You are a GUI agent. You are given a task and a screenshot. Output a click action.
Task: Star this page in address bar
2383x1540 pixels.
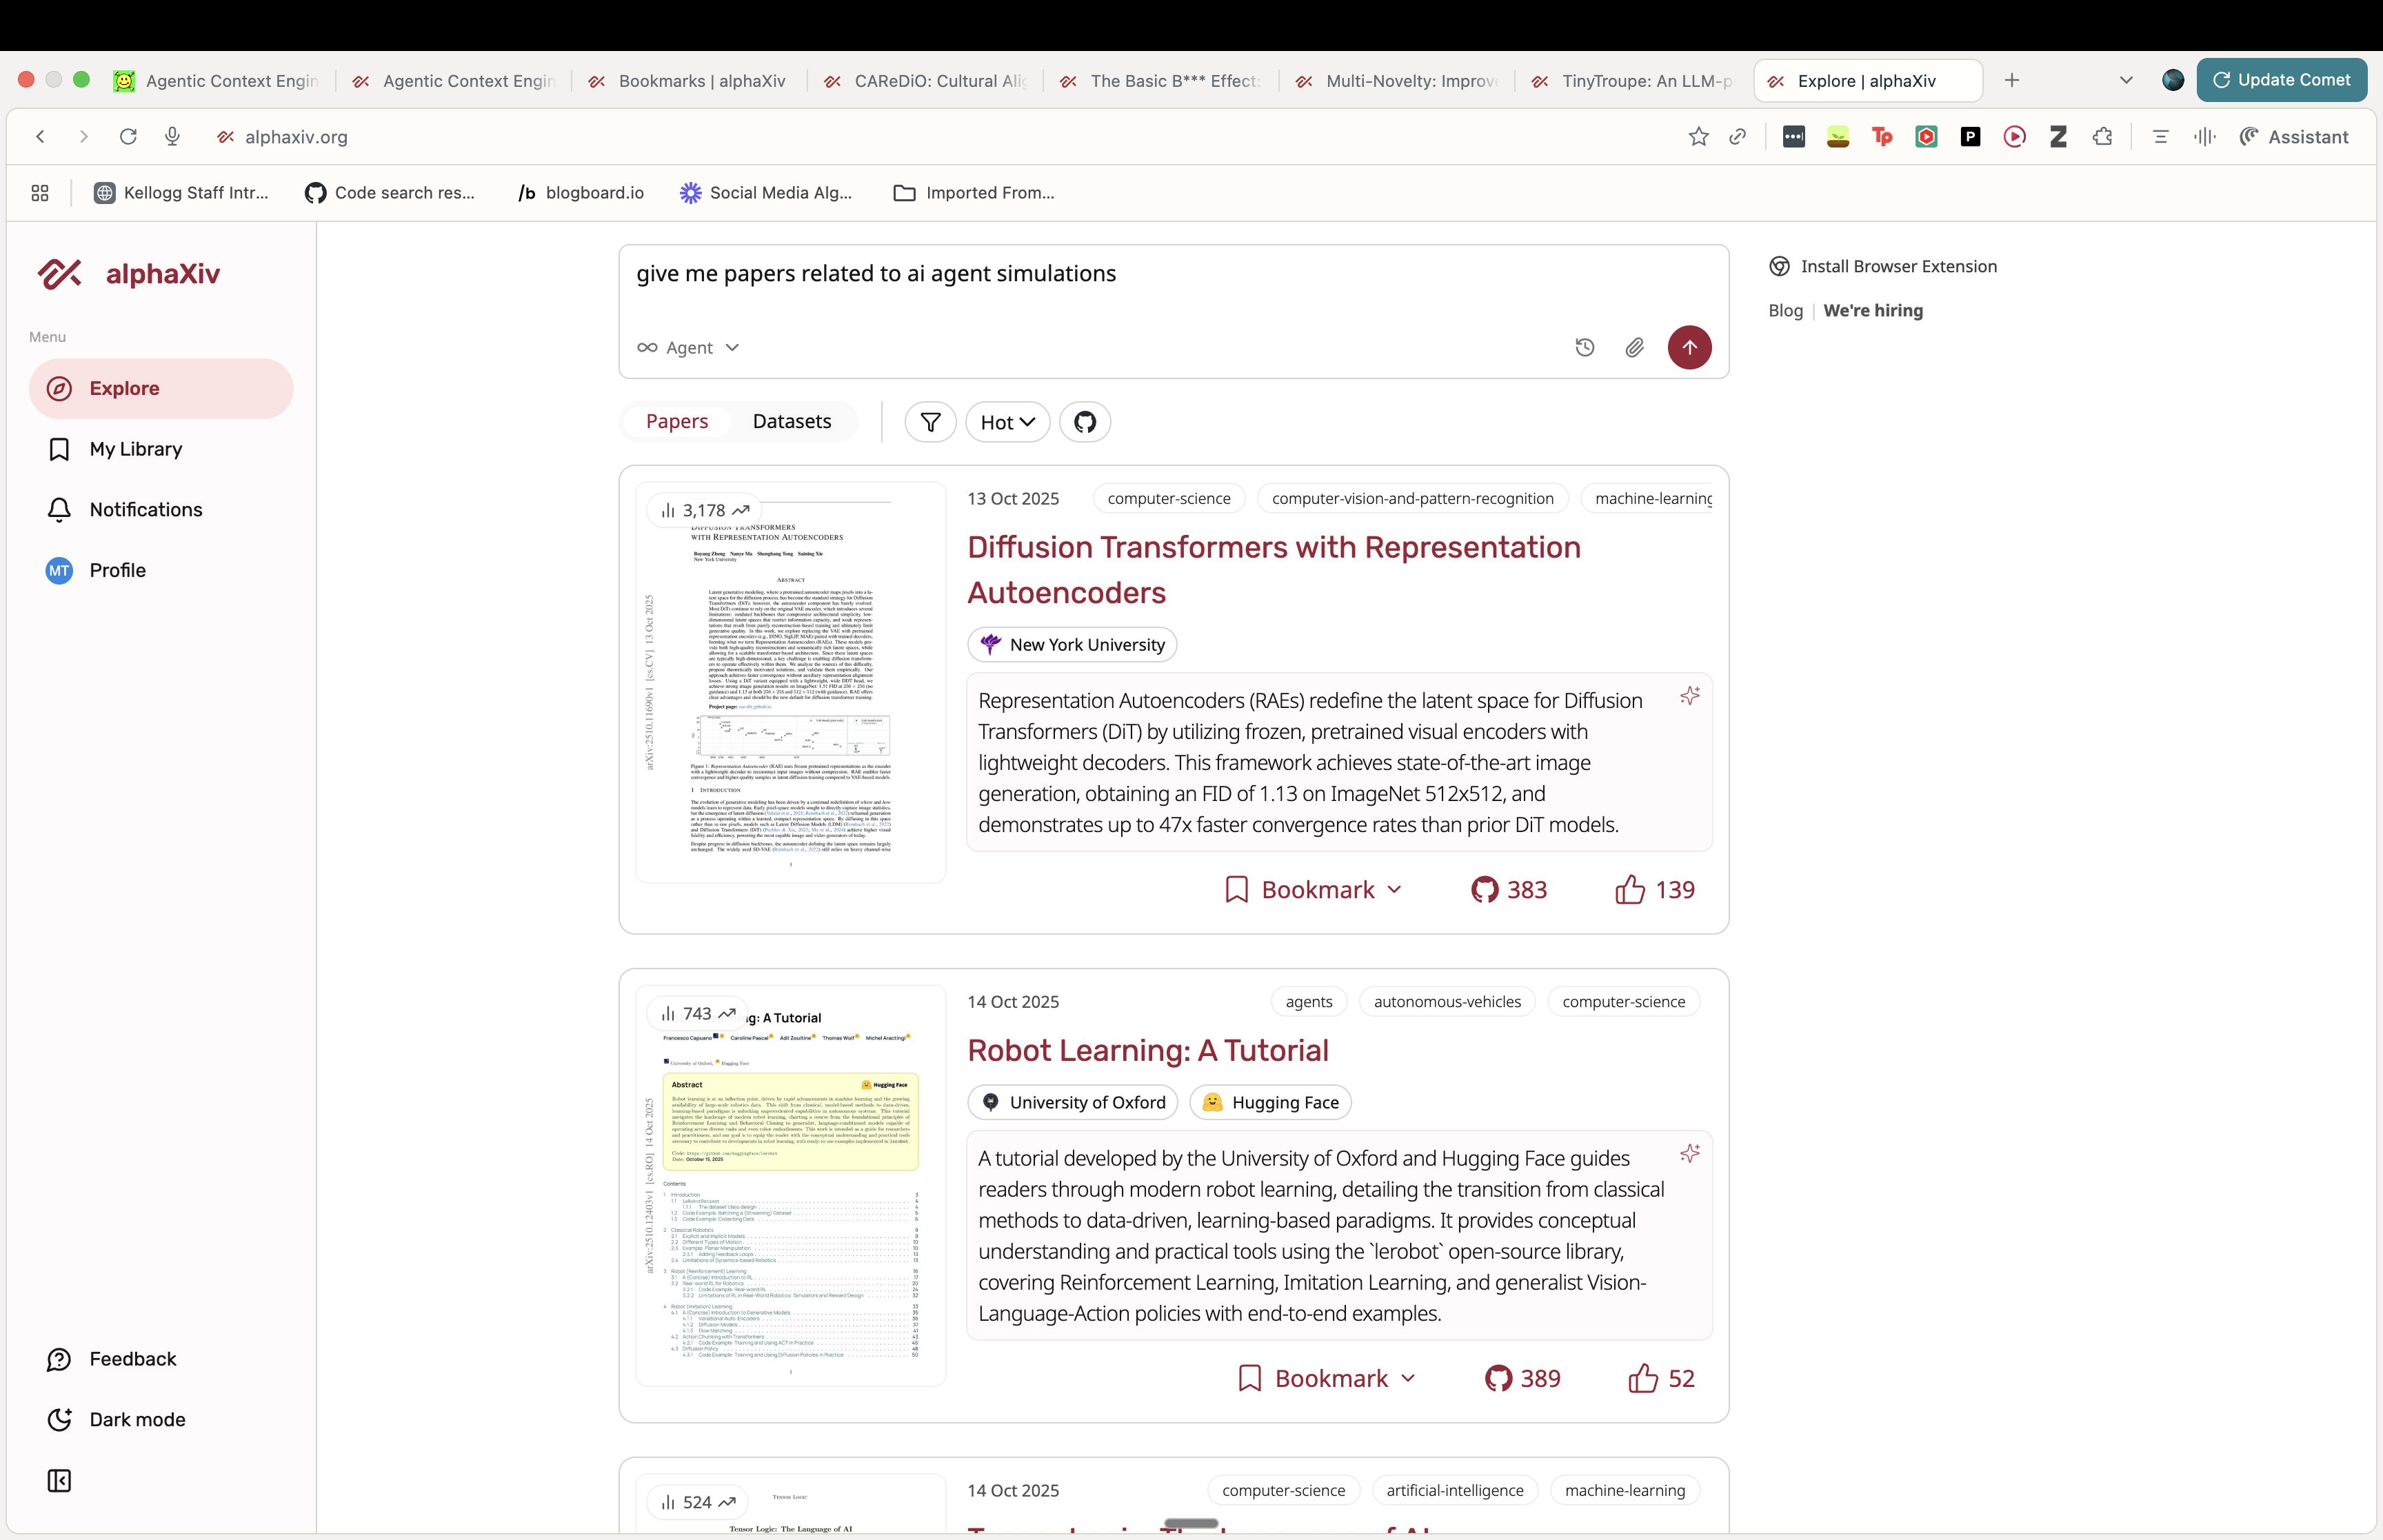pos(1698,137)
